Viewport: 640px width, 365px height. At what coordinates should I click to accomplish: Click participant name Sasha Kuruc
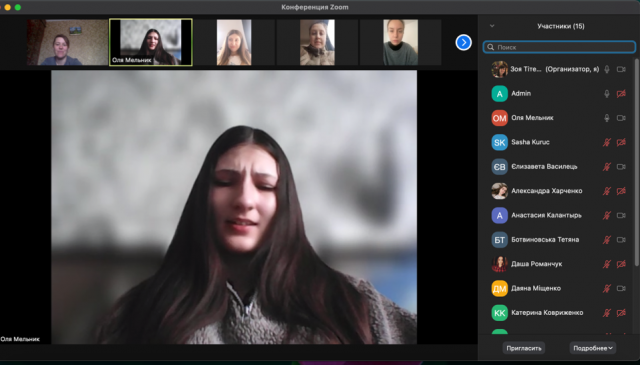tap(530, 142)
